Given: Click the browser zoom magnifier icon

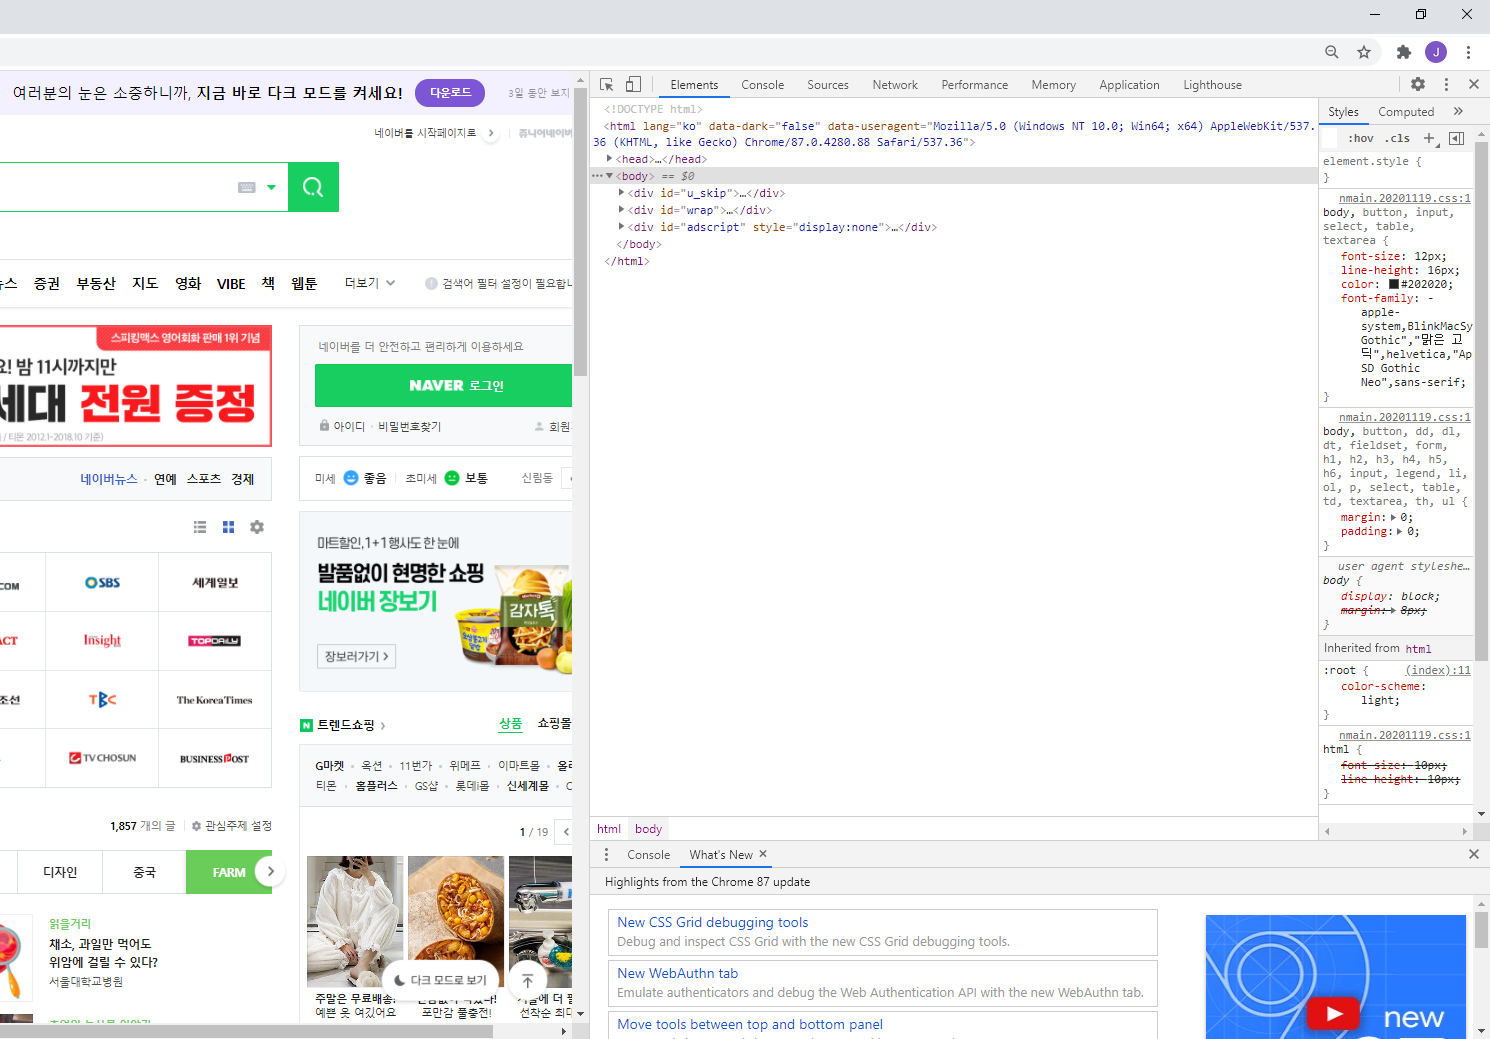Looking at the screenshot, I should [x=1332, y=52].
